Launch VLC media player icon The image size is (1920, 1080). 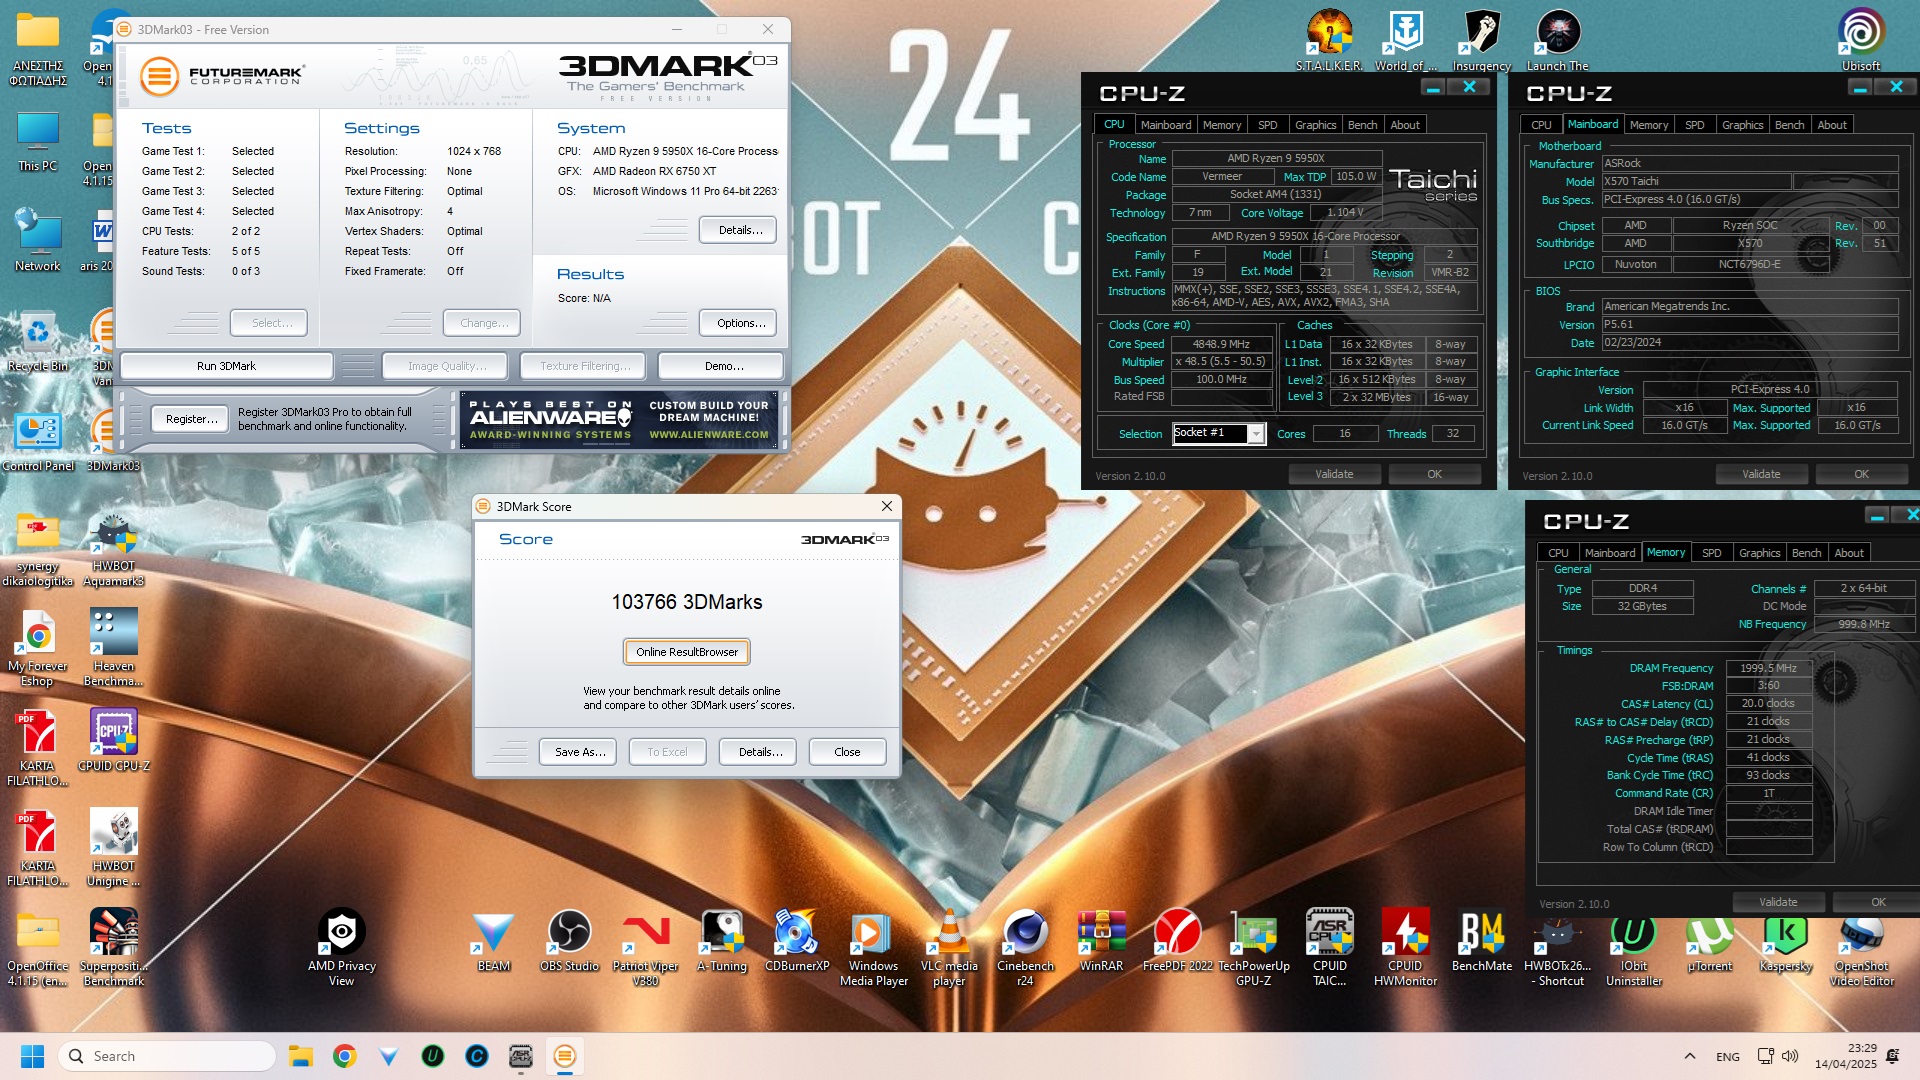[x=949, y=948]
